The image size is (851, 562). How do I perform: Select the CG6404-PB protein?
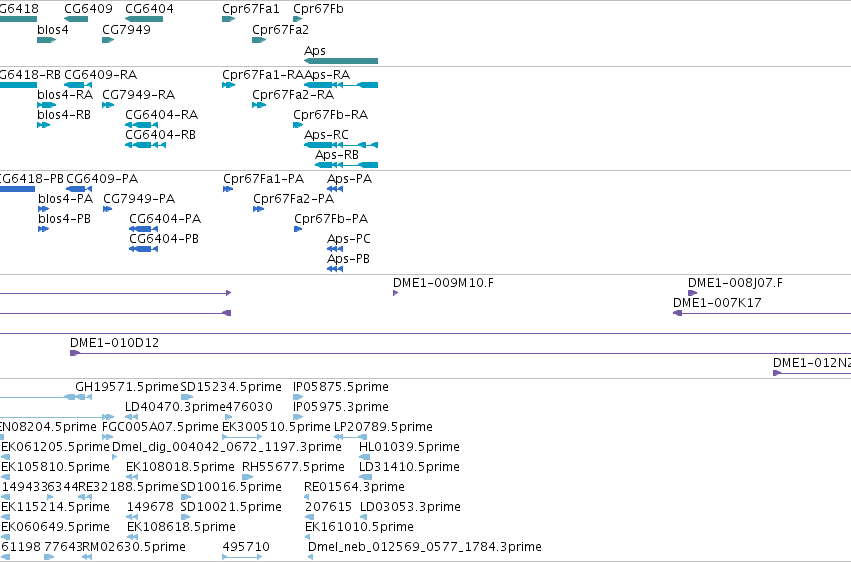(x=143, y=249)
